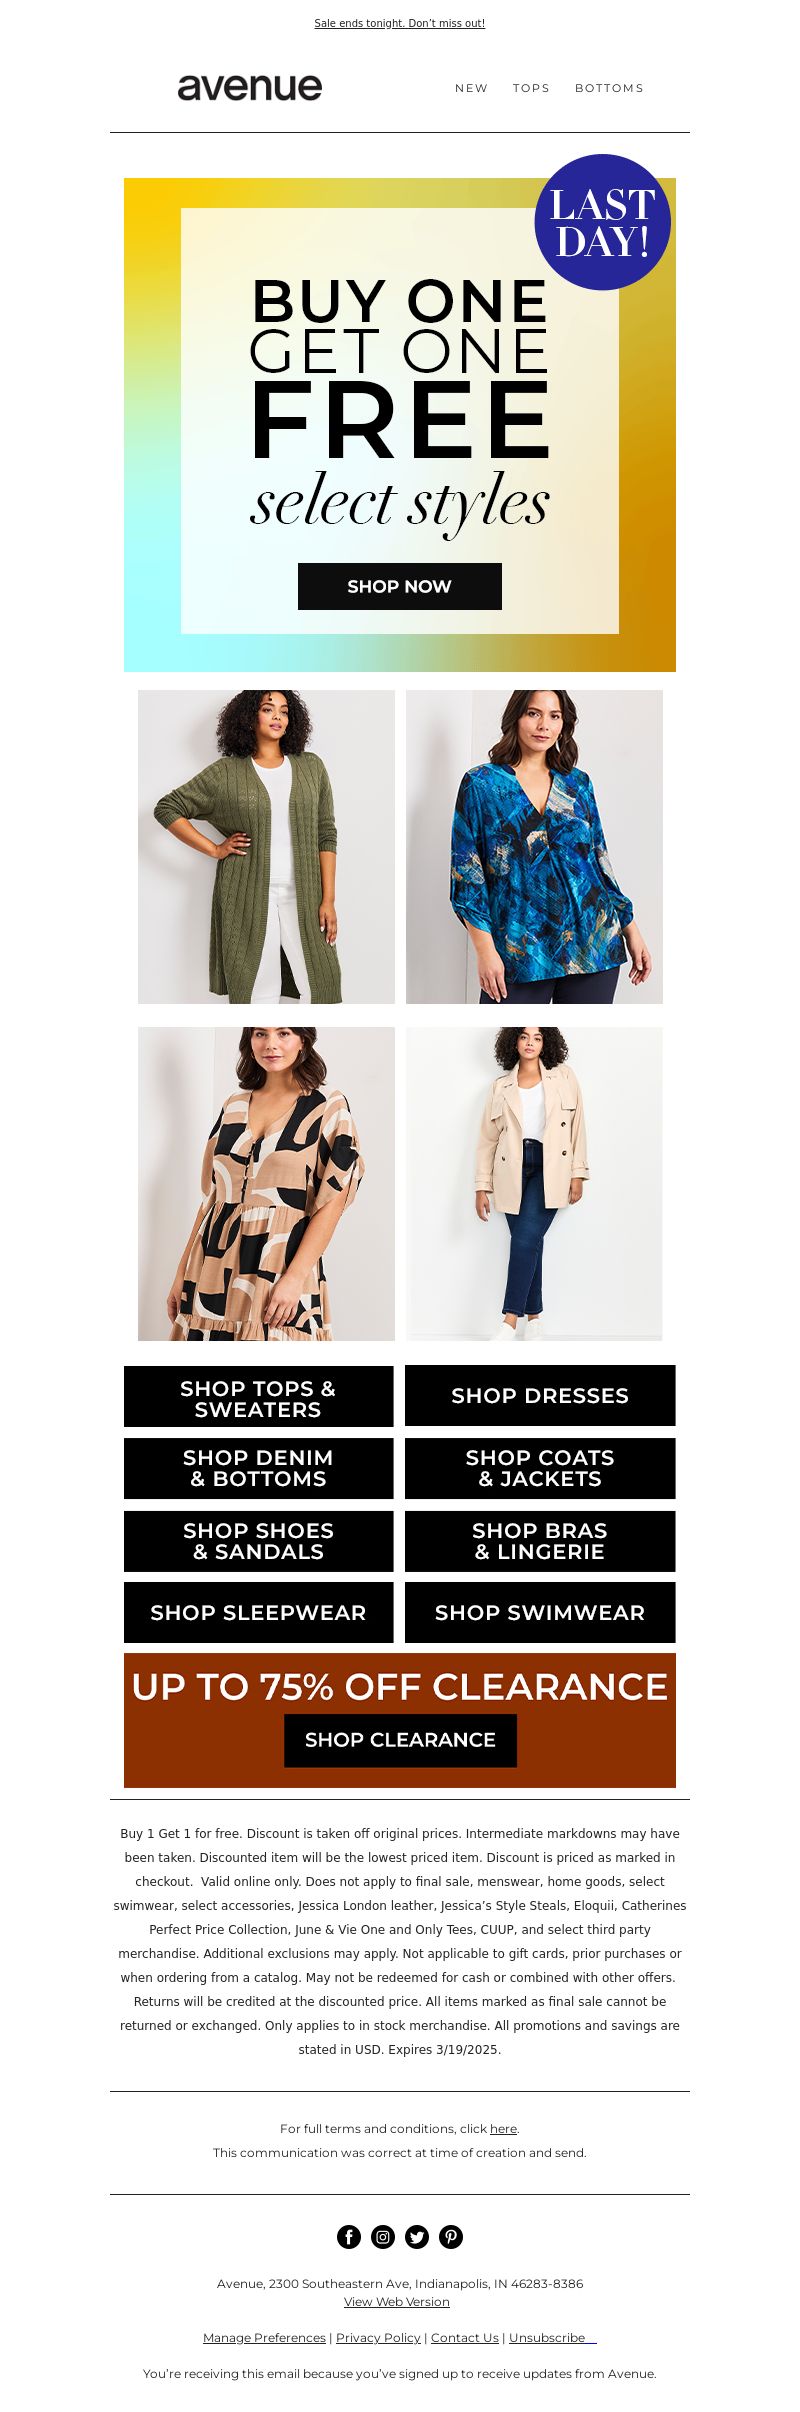Select Shop Coats & Jackets
800x2412 pixels.
(540, 1468)
